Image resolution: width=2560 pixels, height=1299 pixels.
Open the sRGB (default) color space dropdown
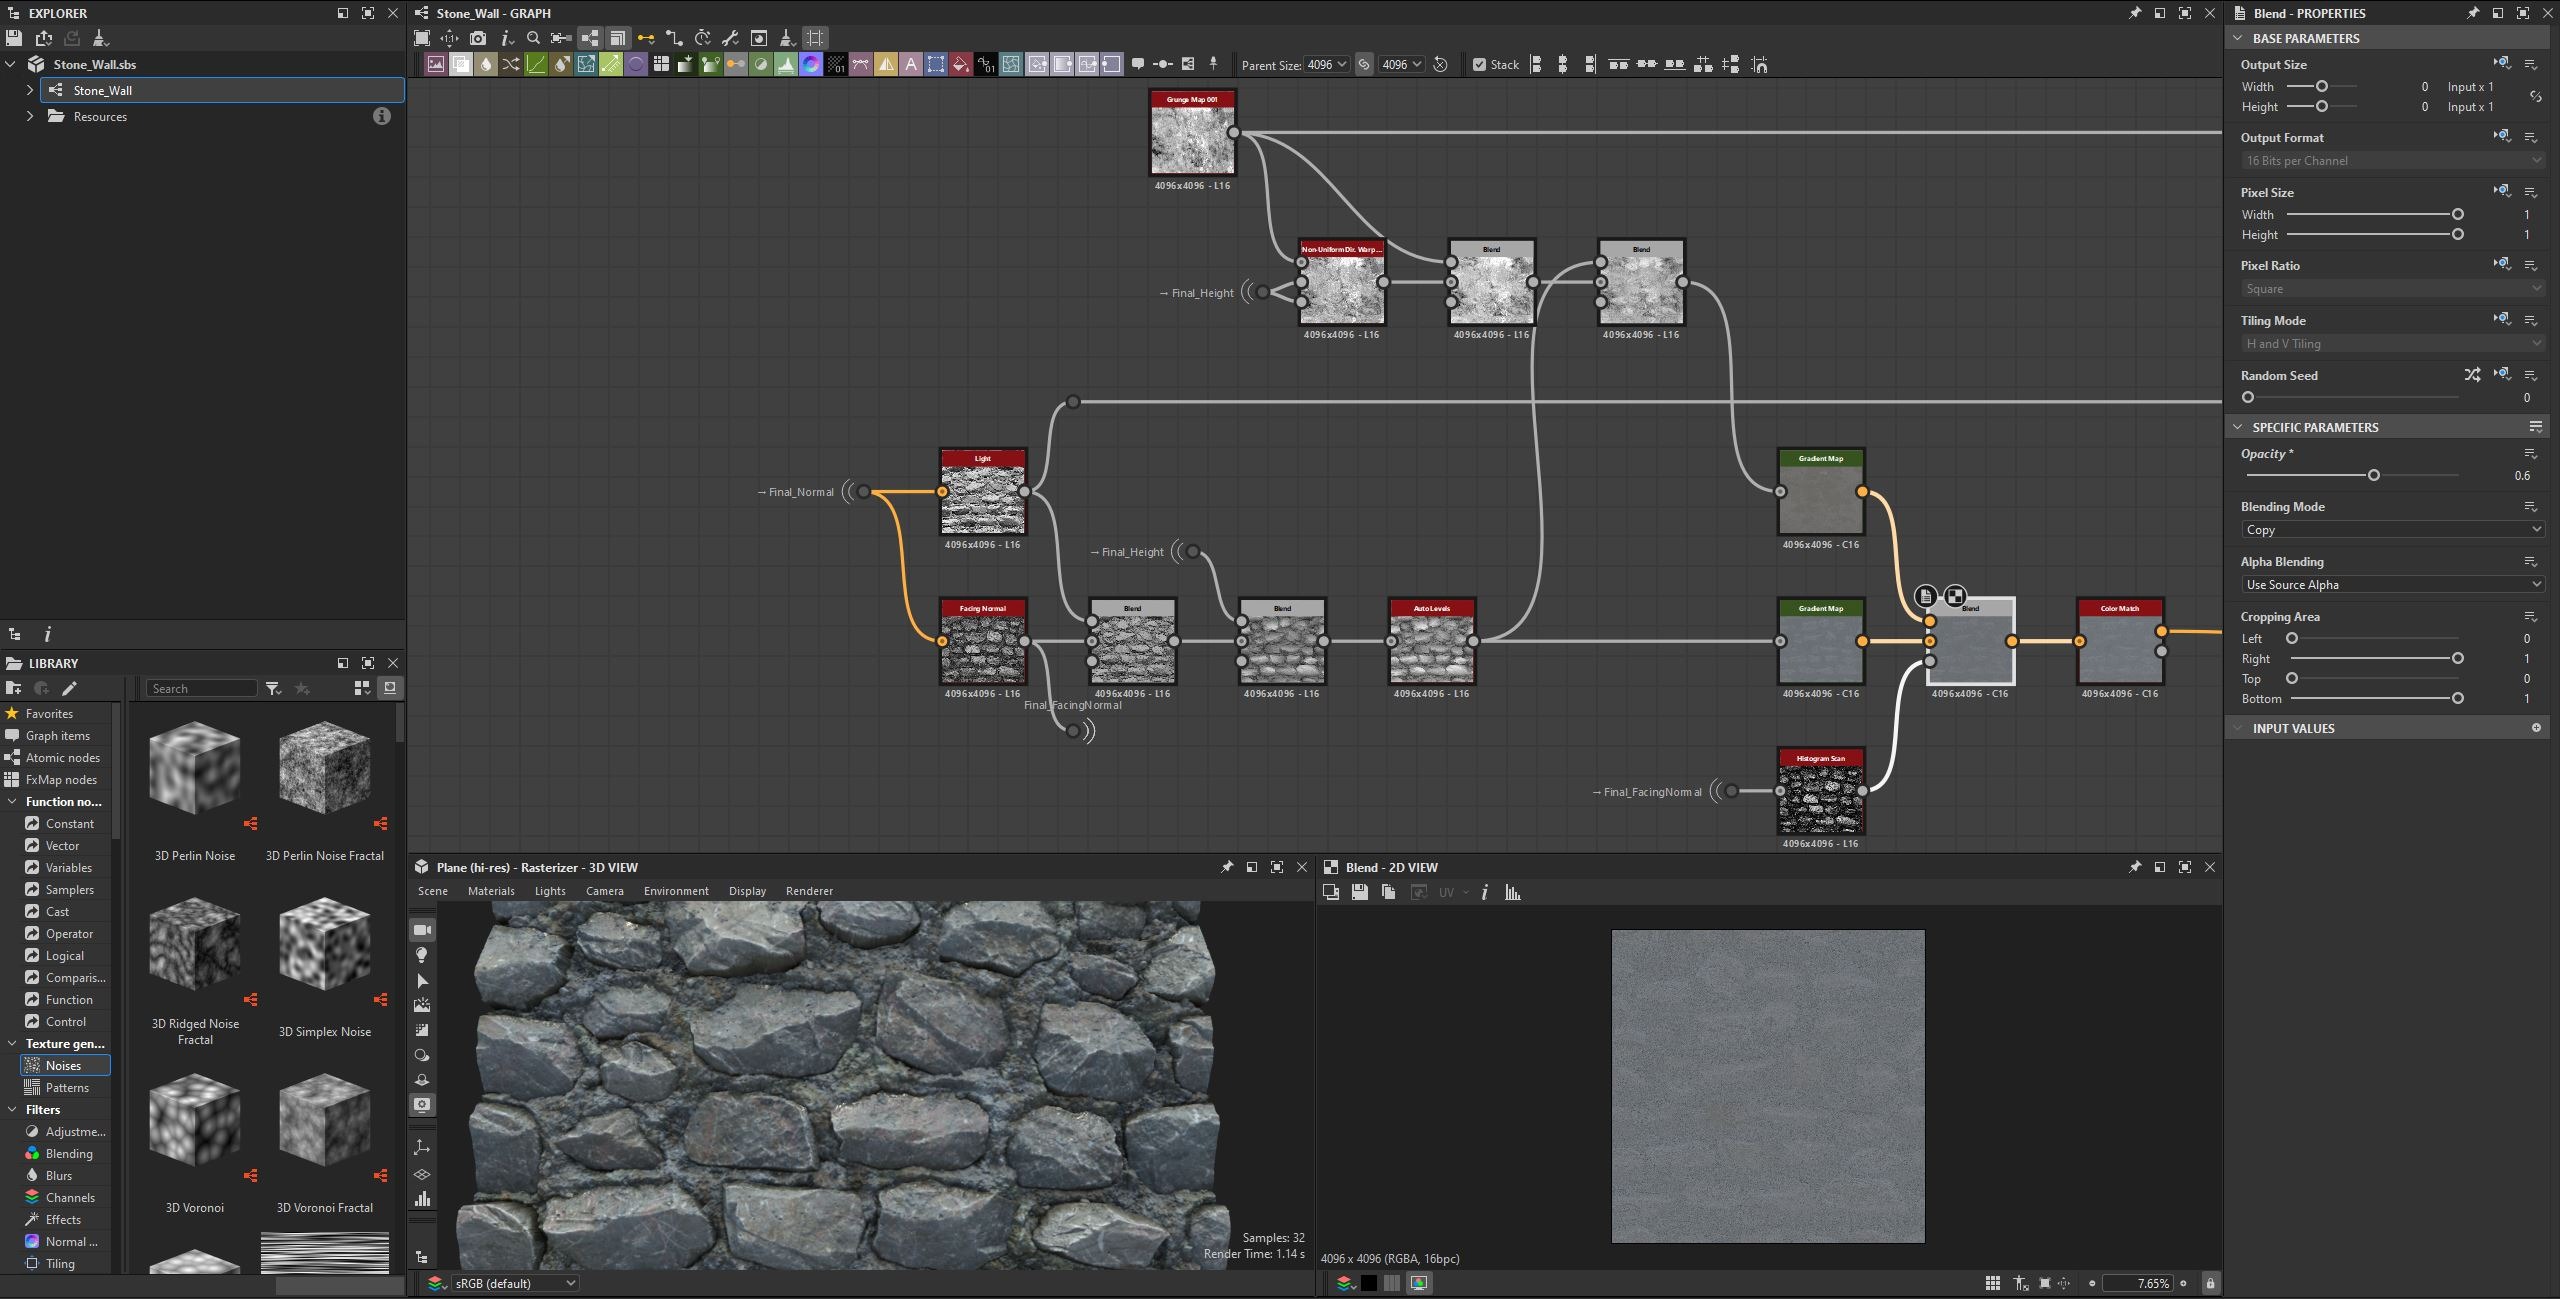514,1283
